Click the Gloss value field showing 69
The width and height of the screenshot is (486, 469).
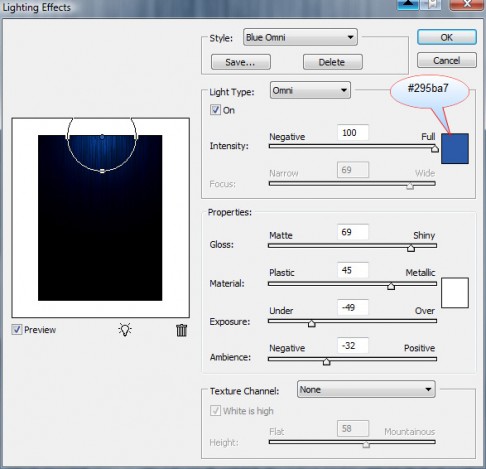click(353, 232)
